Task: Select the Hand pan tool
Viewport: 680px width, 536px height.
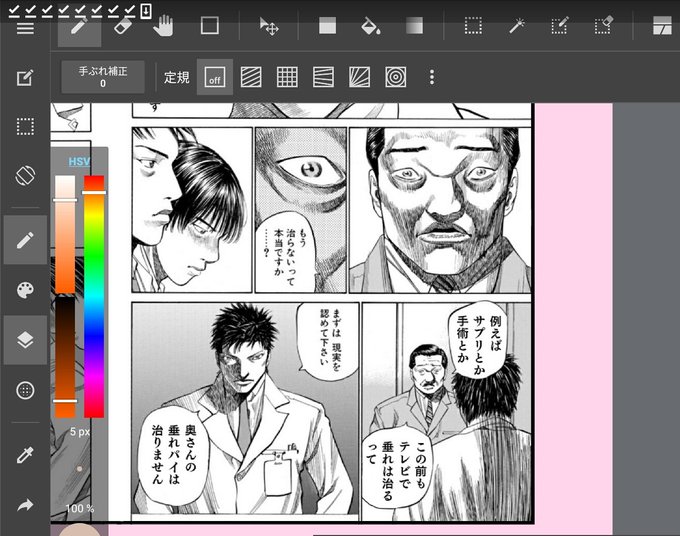Action: click(x=164, y=26)
